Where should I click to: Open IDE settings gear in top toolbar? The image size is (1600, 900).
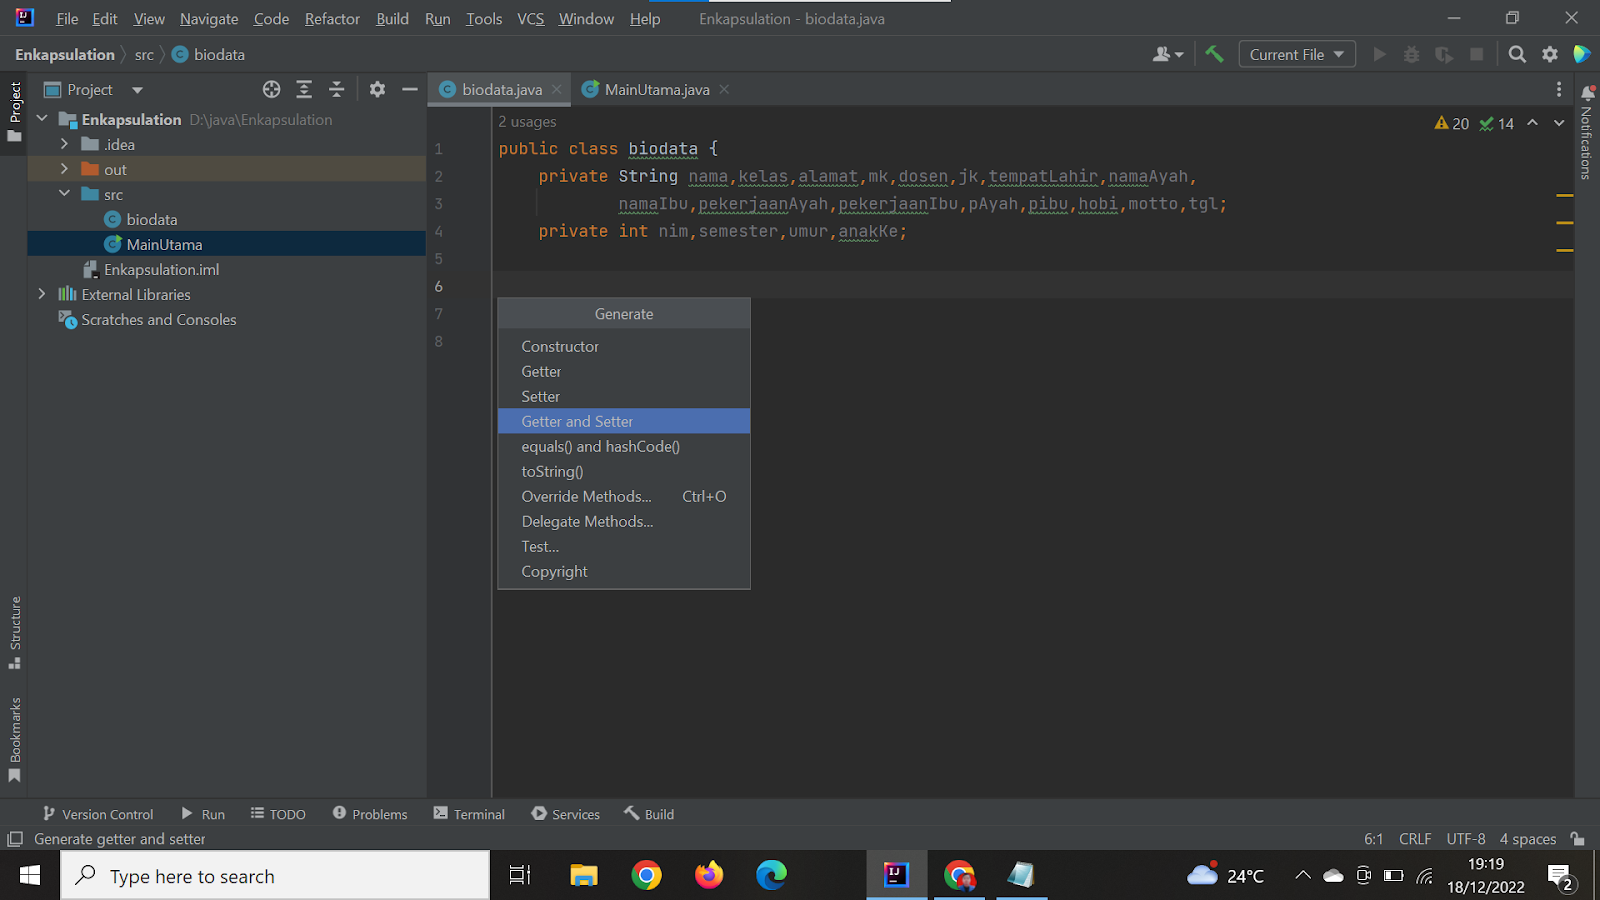(x=1550, y=54)
